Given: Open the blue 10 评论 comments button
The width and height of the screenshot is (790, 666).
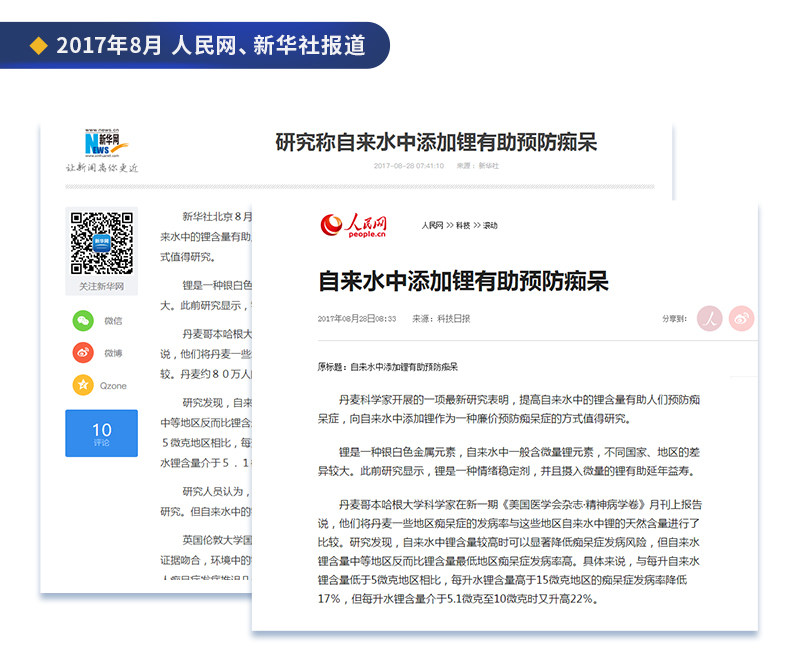Looking at the screenshot, I should 101,433.
